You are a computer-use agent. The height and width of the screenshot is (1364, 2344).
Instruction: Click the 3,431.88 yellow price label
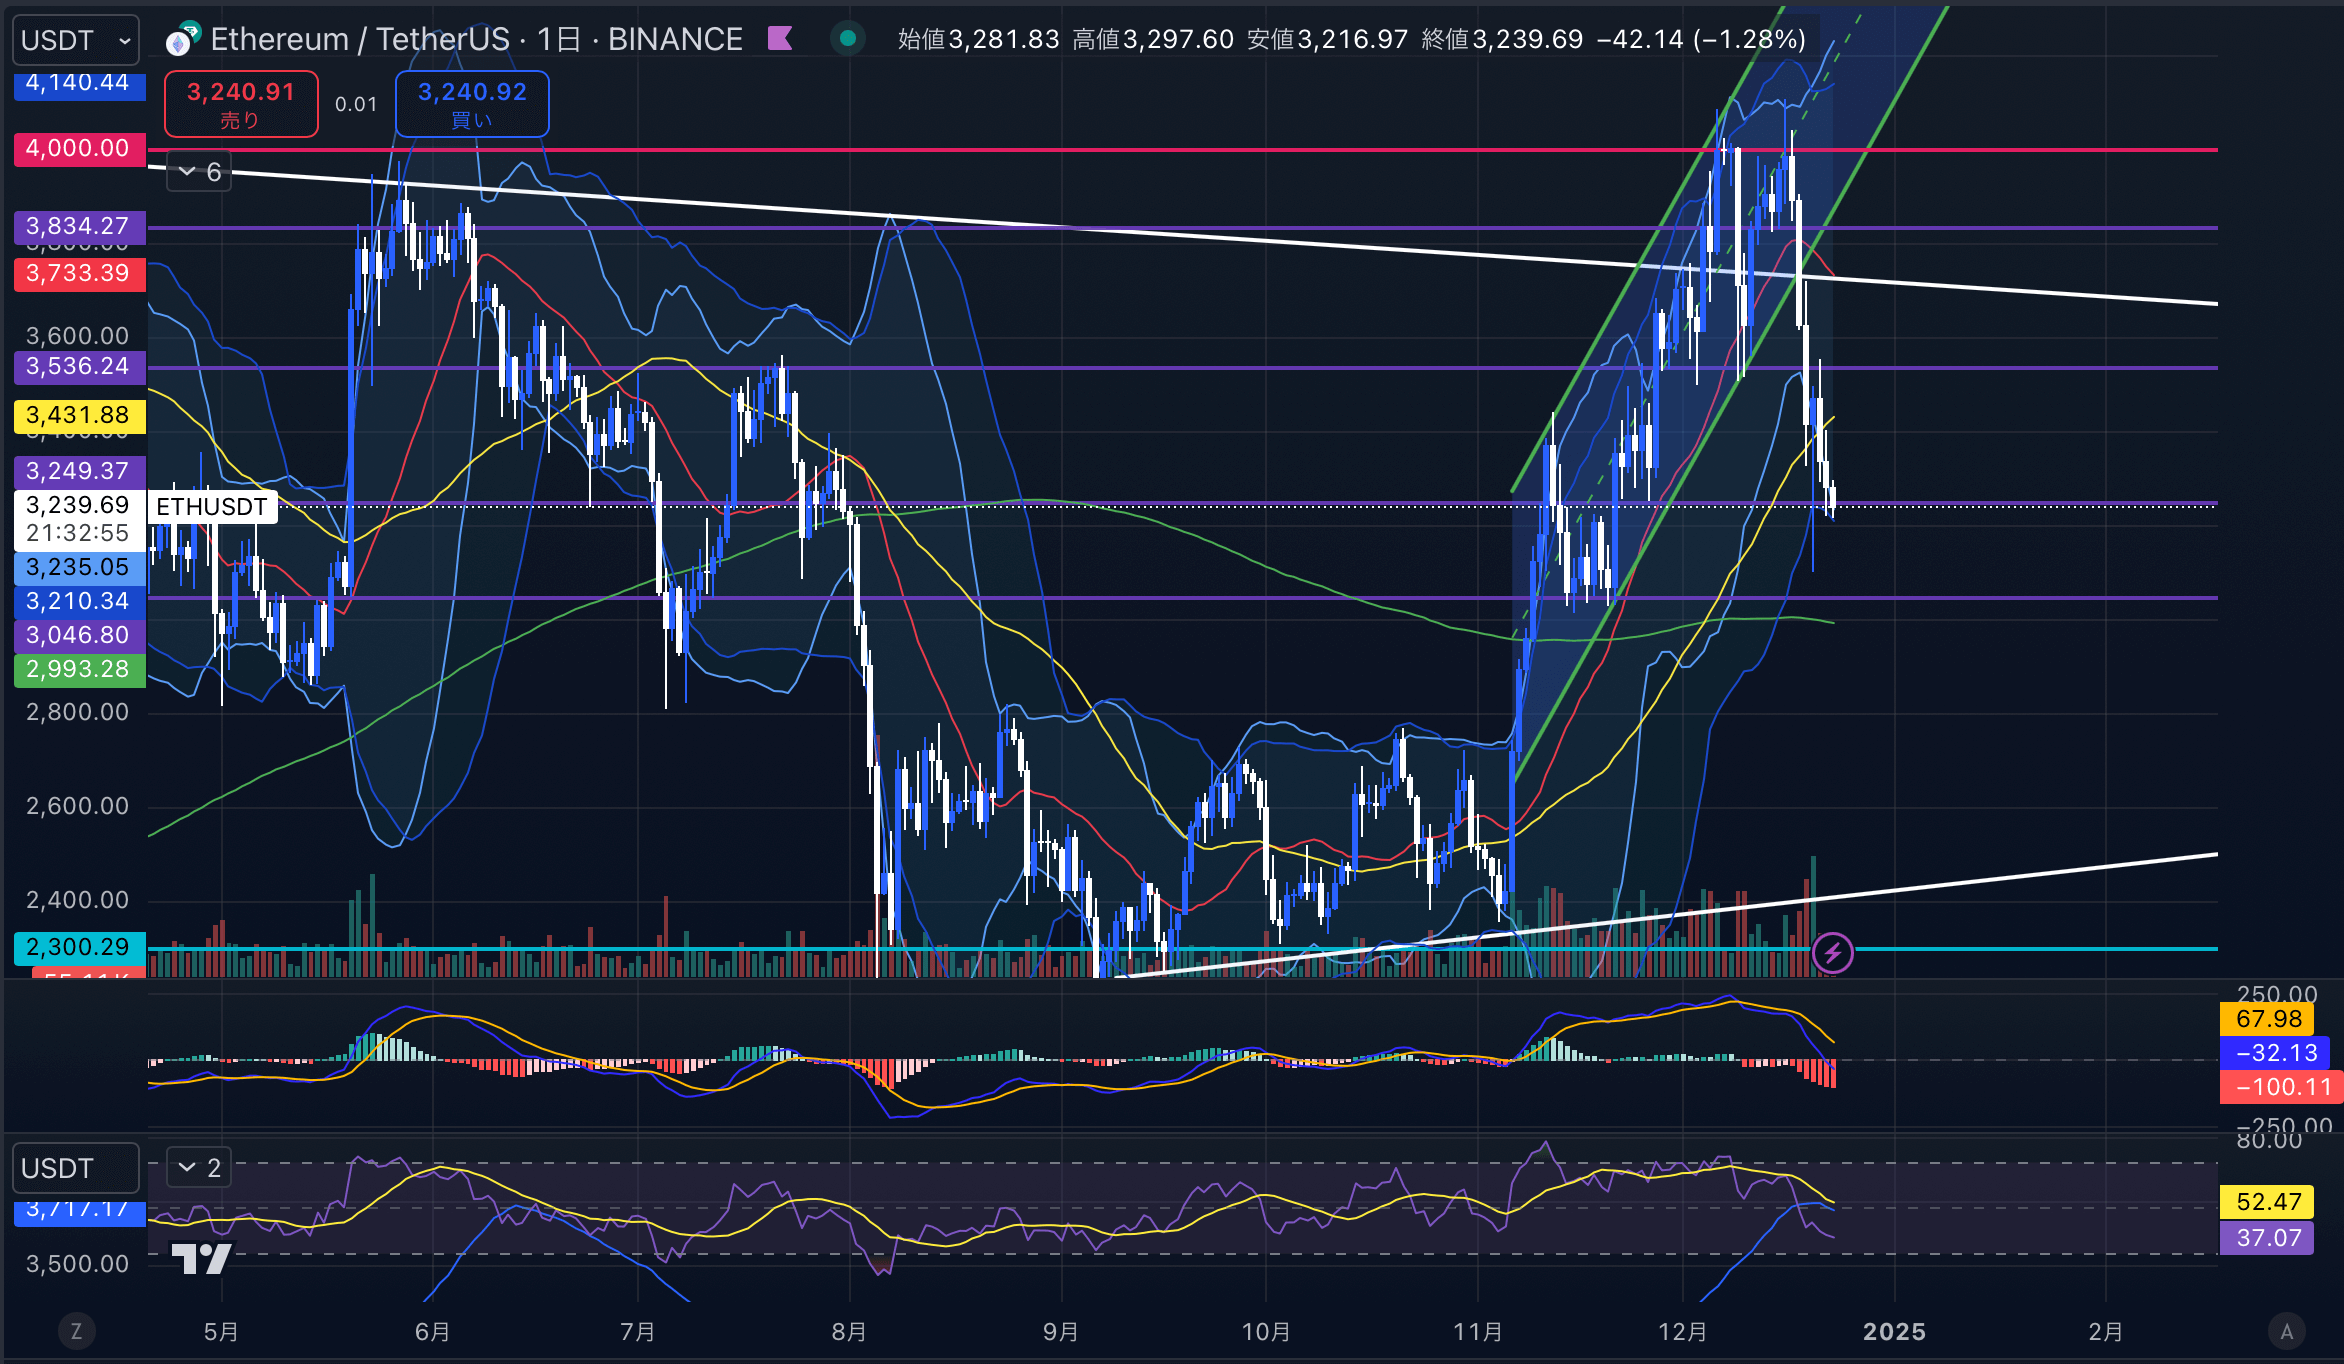click(x=79, y=416)
